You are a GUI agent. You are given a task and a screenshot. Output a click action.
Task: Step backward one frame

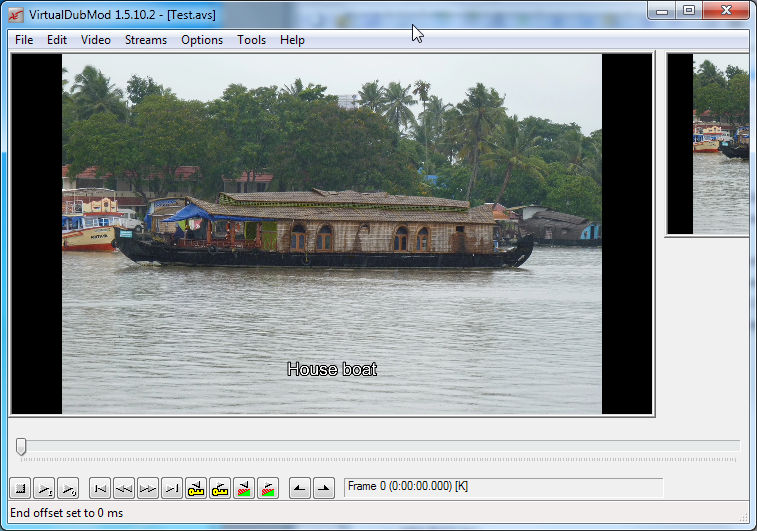(x=124, y=489)
